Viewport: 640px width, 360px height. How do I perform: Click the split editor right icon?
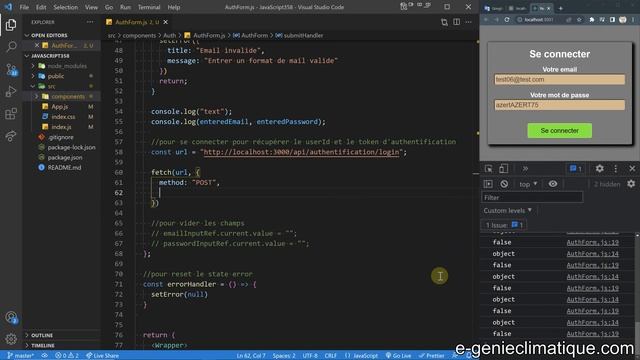pyautogui.click(x=456, y=22)
